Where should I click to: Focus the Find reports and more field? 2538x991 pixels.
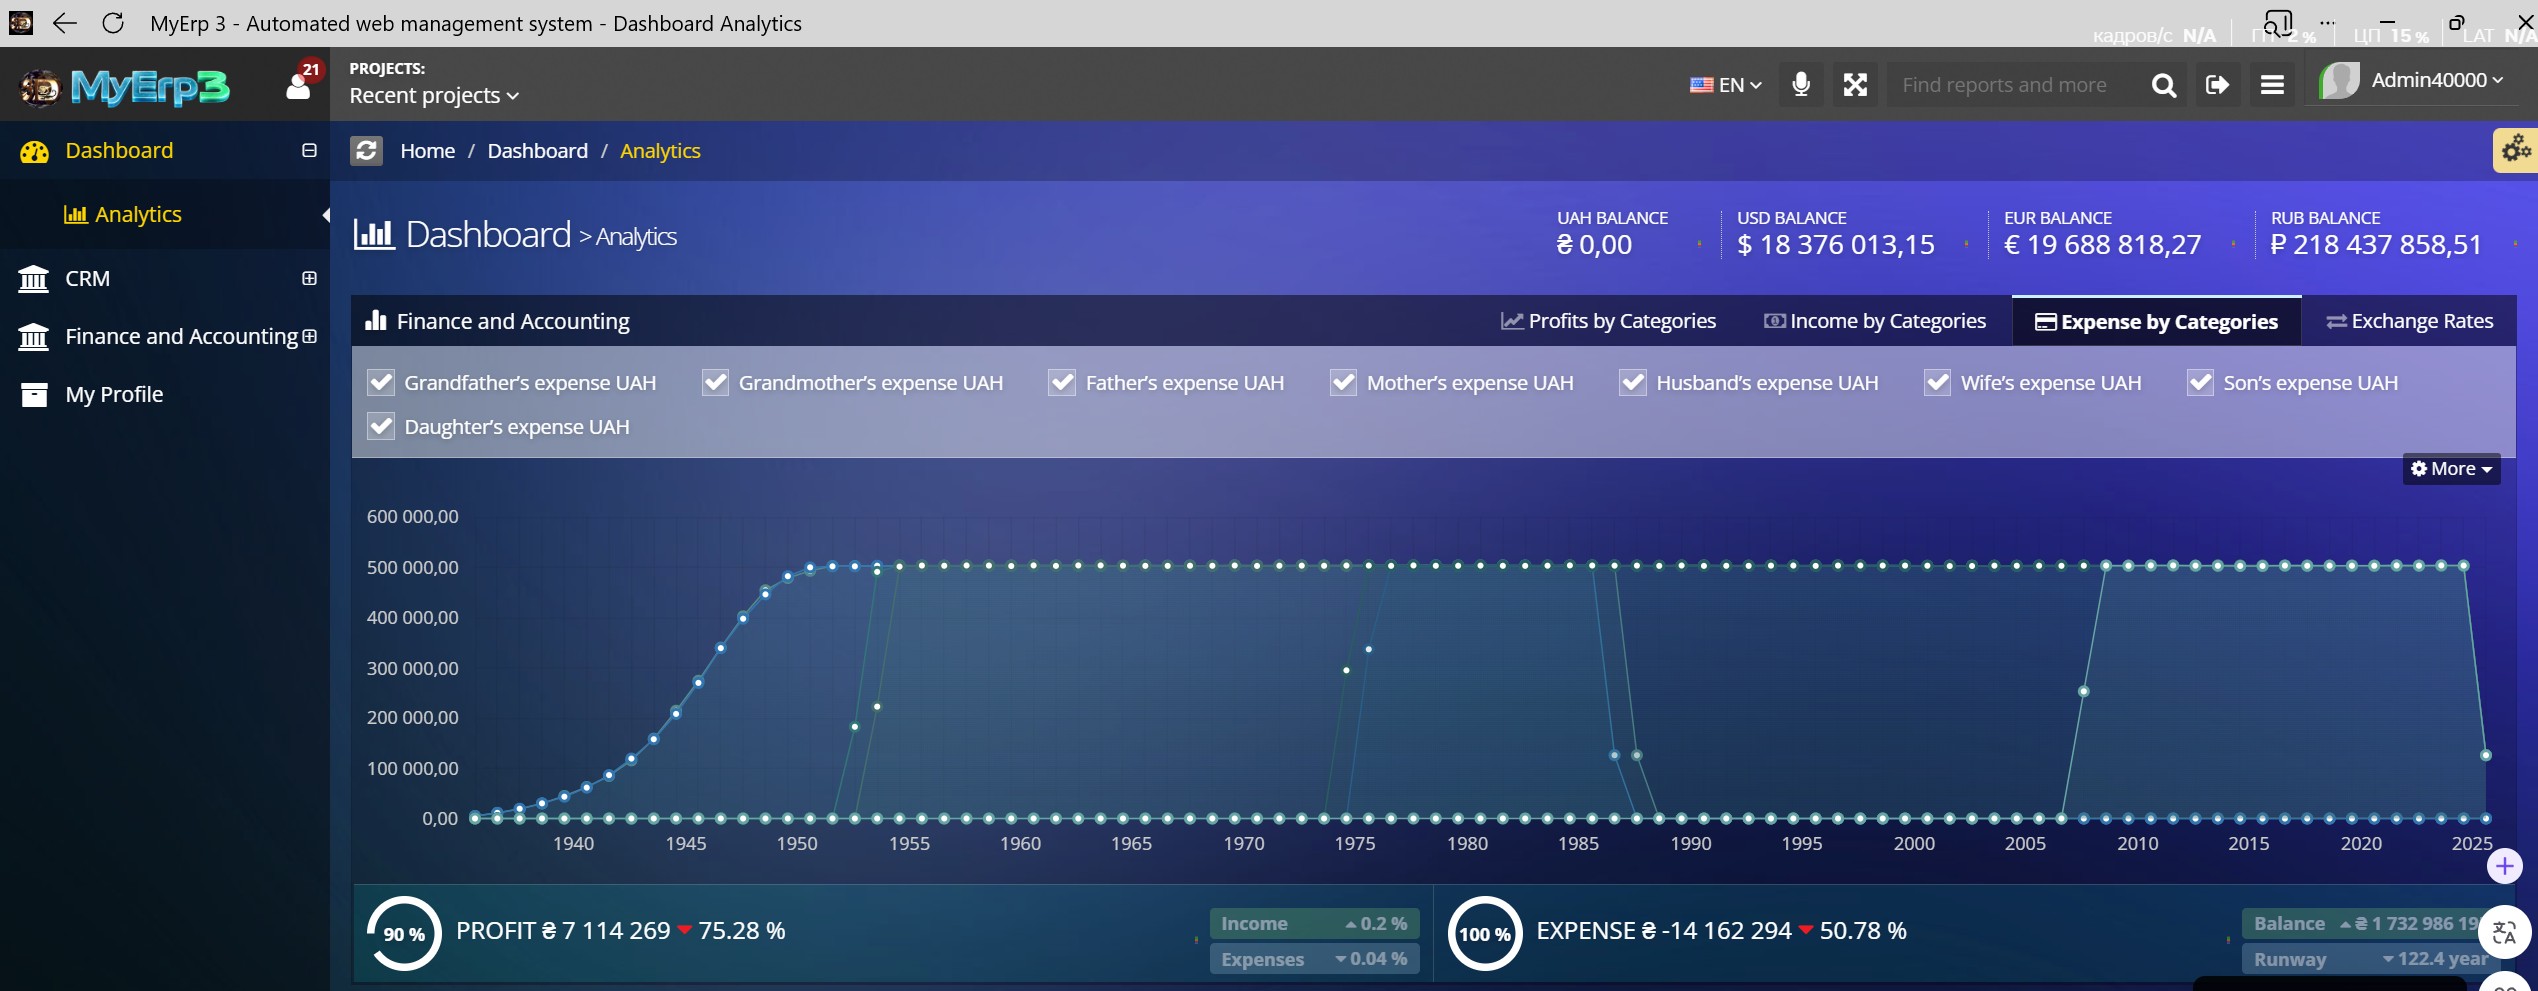pos(2012,85)
